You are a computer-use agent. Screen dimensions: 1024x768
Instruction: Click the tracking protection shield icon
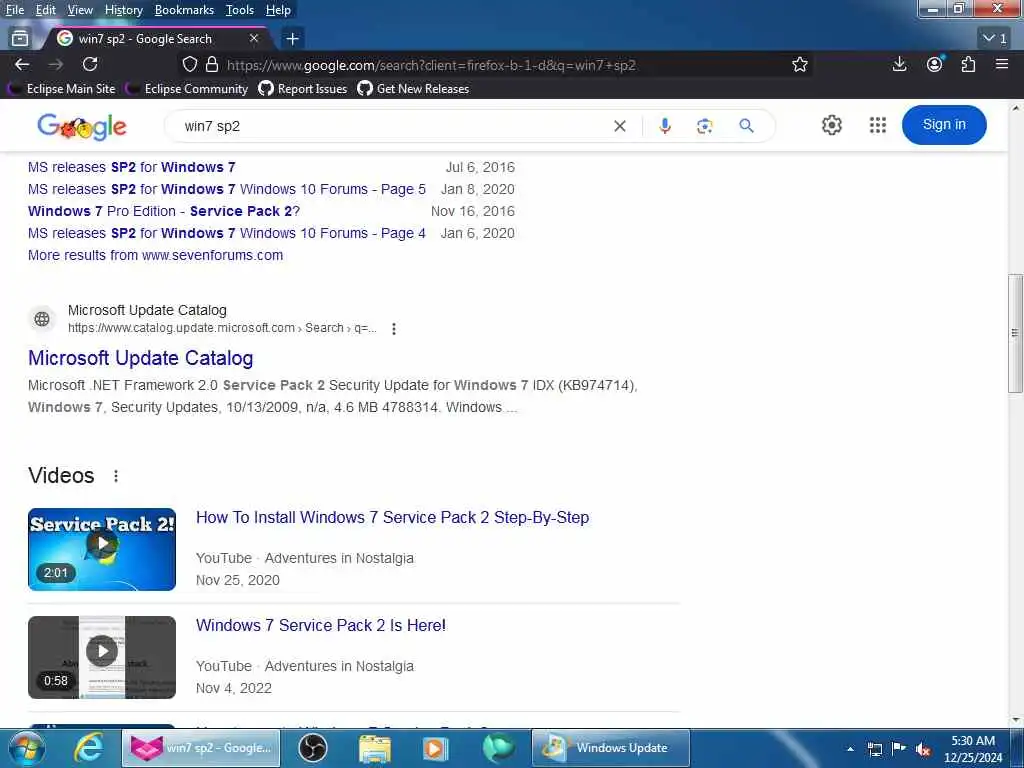click(189, 65)
